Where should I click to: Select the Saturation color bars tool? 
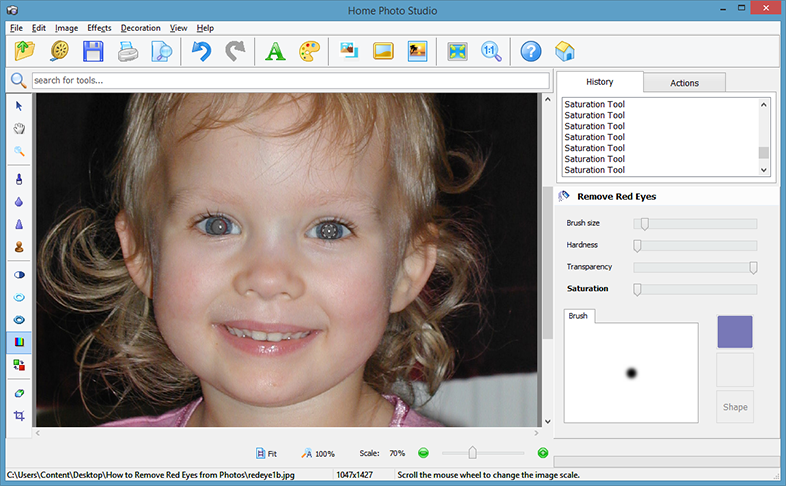tap(19, 342)
